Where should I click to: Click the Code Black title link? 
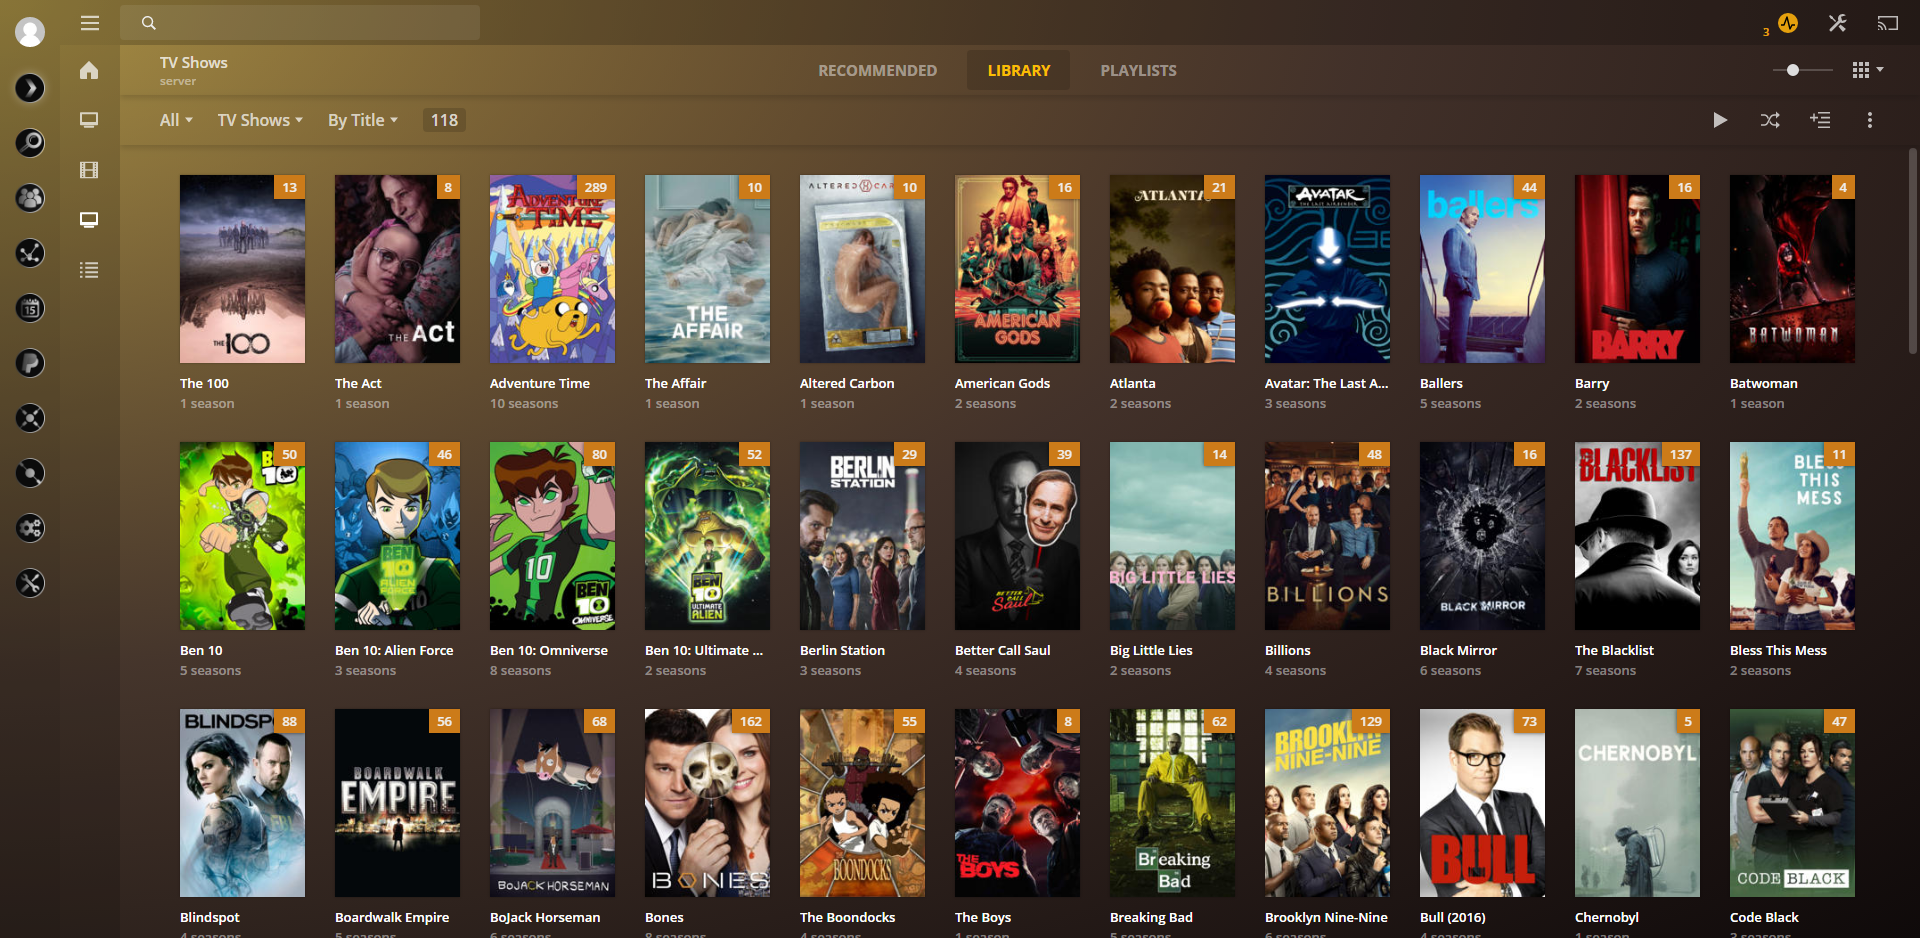1764,917
